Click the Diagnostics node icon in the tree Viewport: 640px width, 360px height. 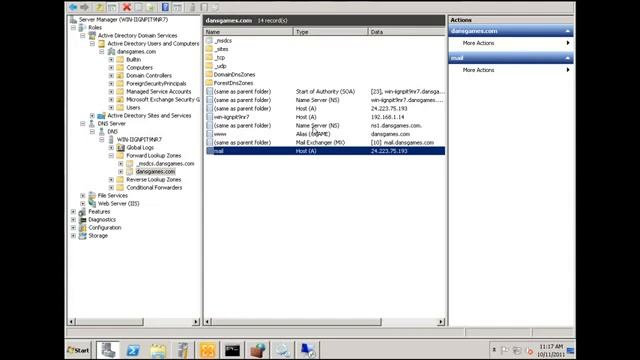pos(82,220)
